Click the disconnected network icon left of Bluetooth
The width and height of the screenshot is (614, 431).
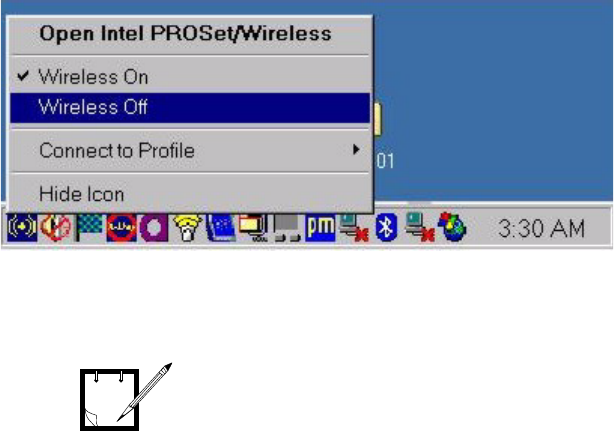coord(354,227)
